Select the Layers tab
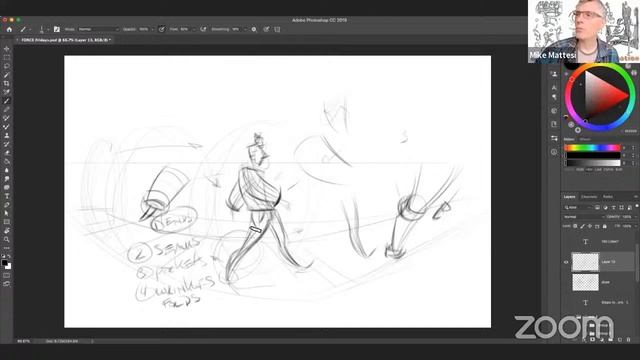The image size is (640, 360). coord(569,197)
